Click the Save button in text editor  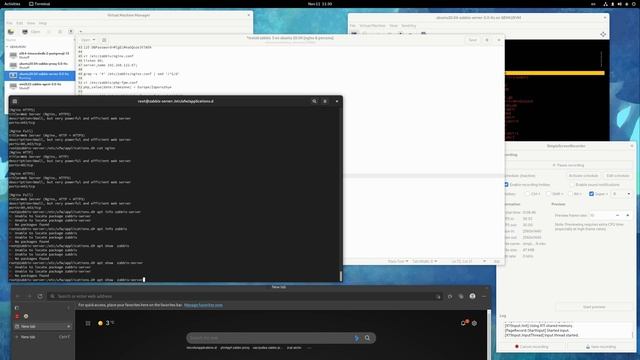[x=473, y=40]
